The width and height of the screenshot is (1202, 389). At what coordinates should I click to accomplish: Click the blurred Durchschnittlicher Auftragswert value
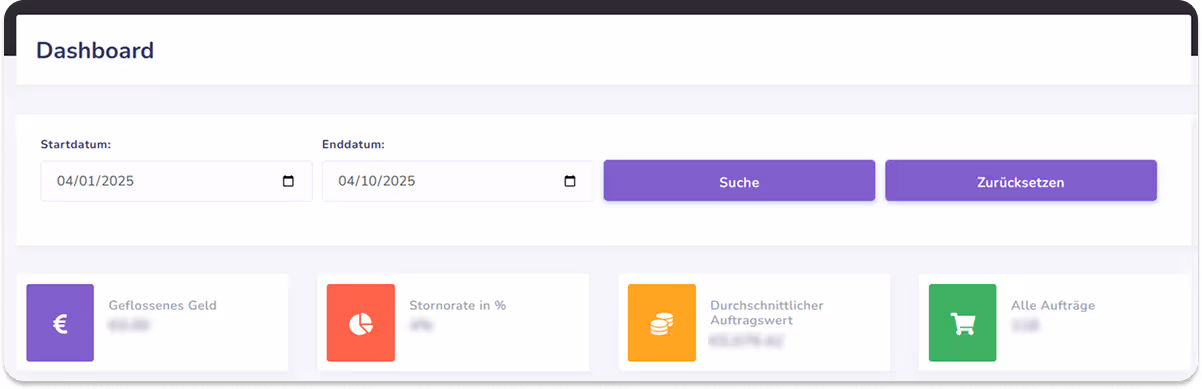(x=746, y=342)
